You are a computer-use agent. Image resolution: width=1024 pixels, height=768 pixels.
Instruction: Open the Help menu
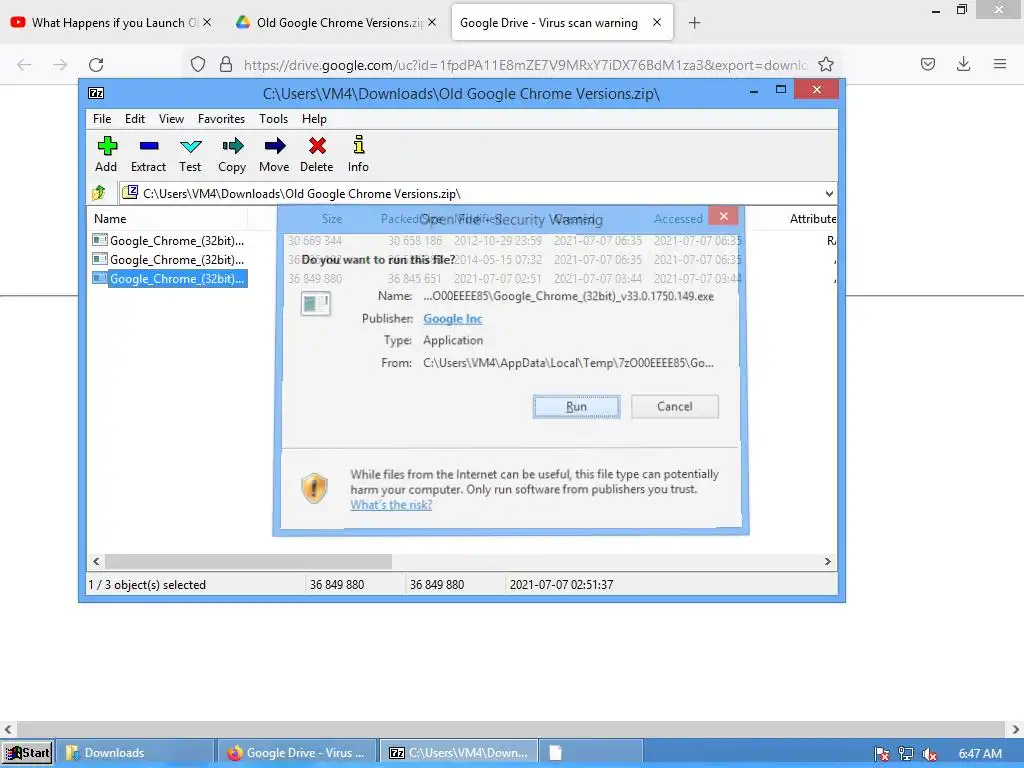click(314, 119)
